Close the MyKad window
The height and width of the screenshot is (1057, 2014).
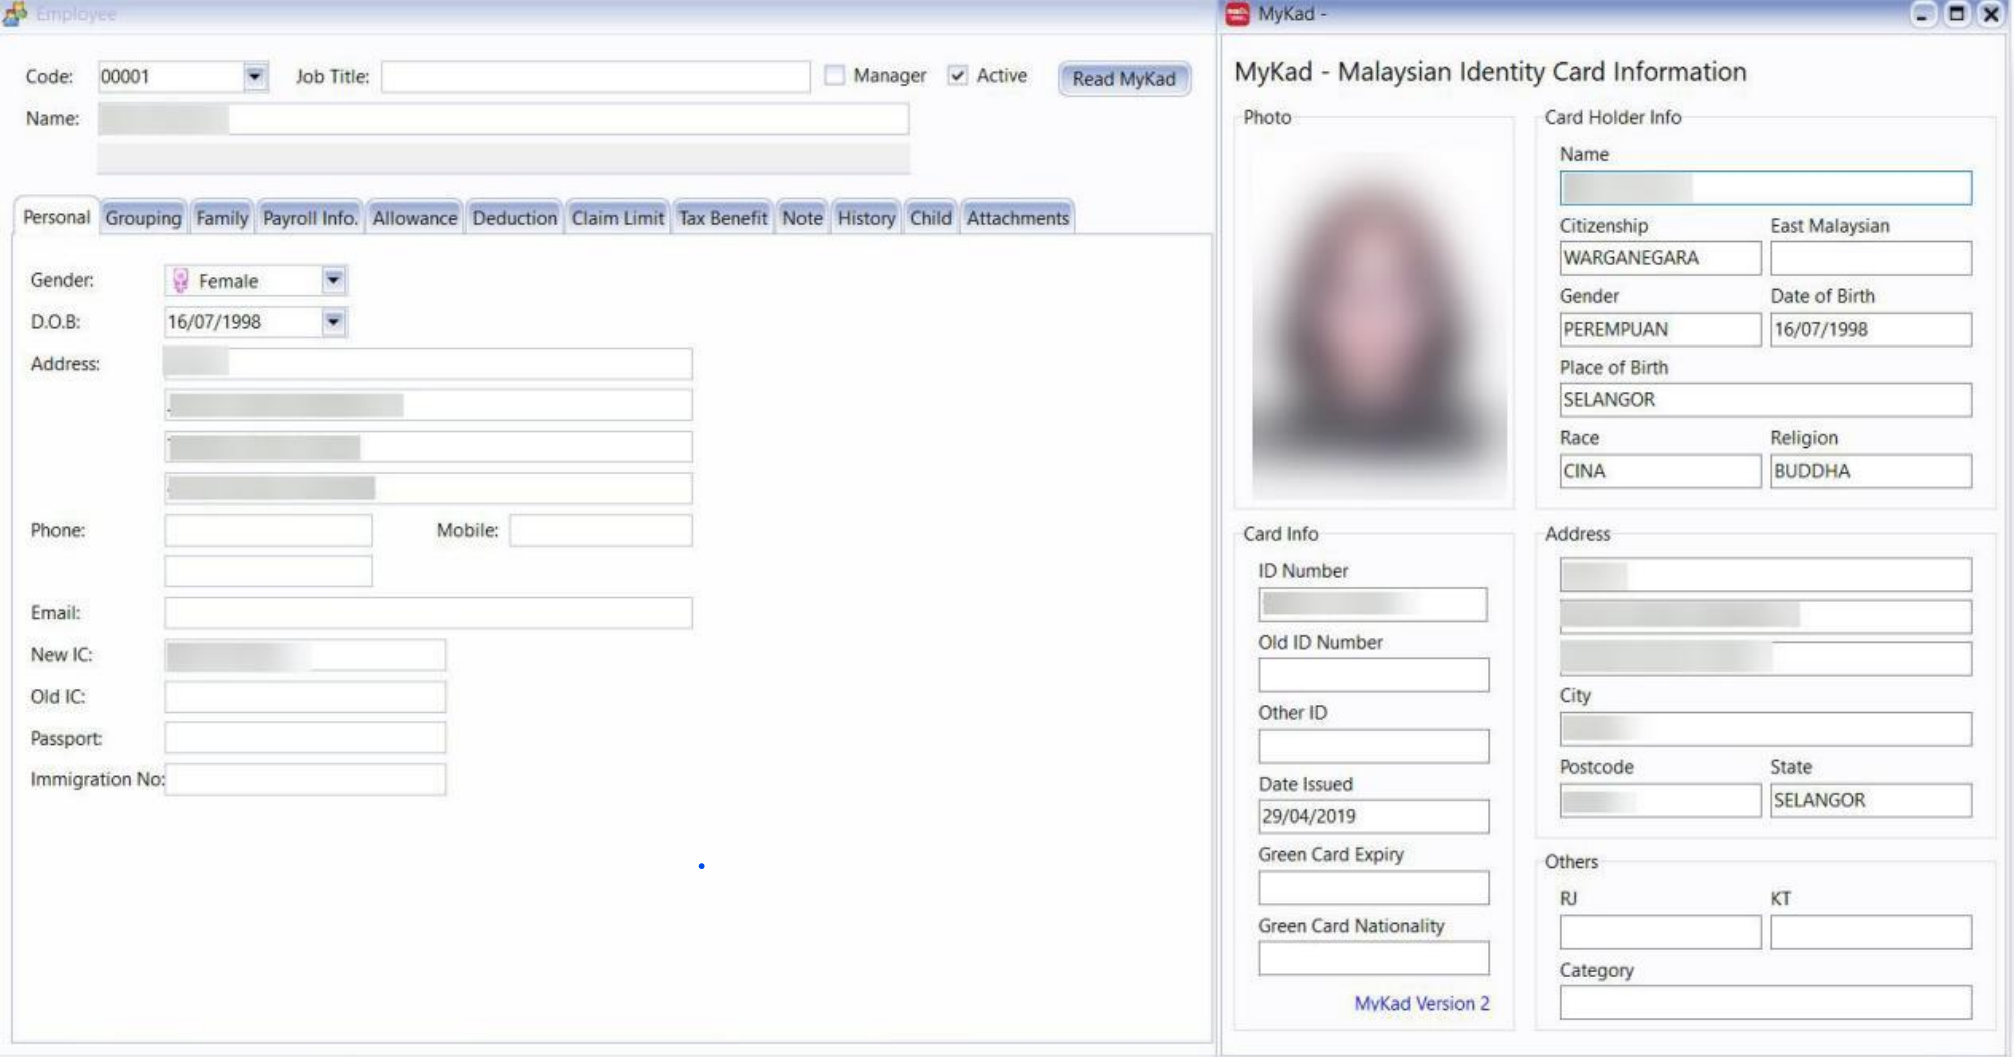tap(1991, 14)
